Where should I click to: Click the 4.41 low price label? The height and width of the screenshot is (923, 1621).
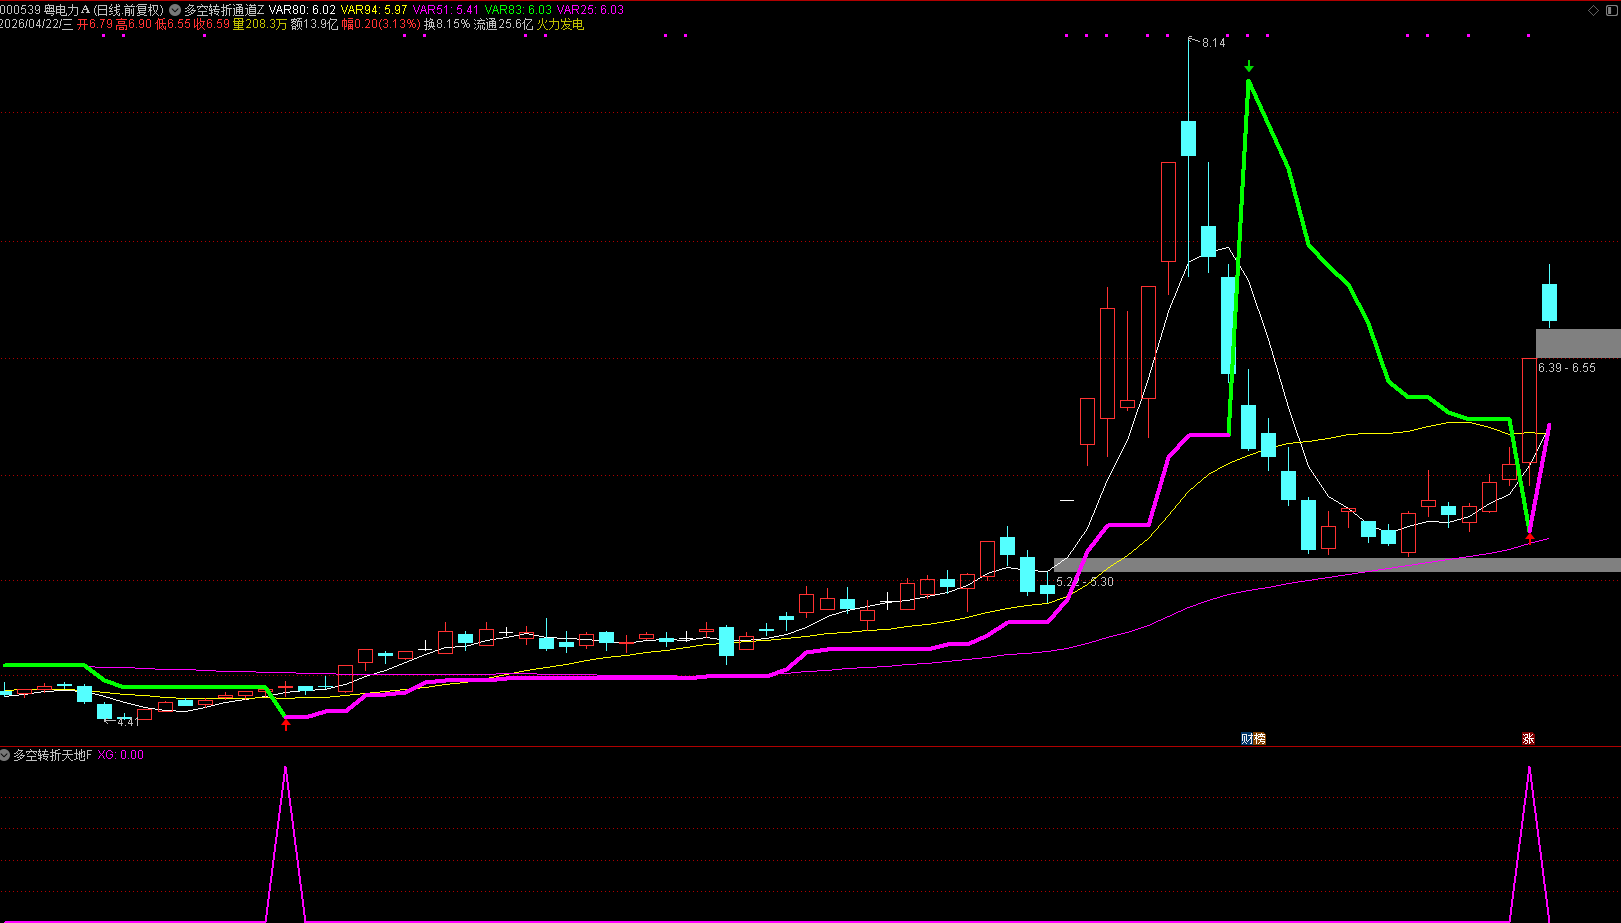pyautogui.click(x=128, y=722)
